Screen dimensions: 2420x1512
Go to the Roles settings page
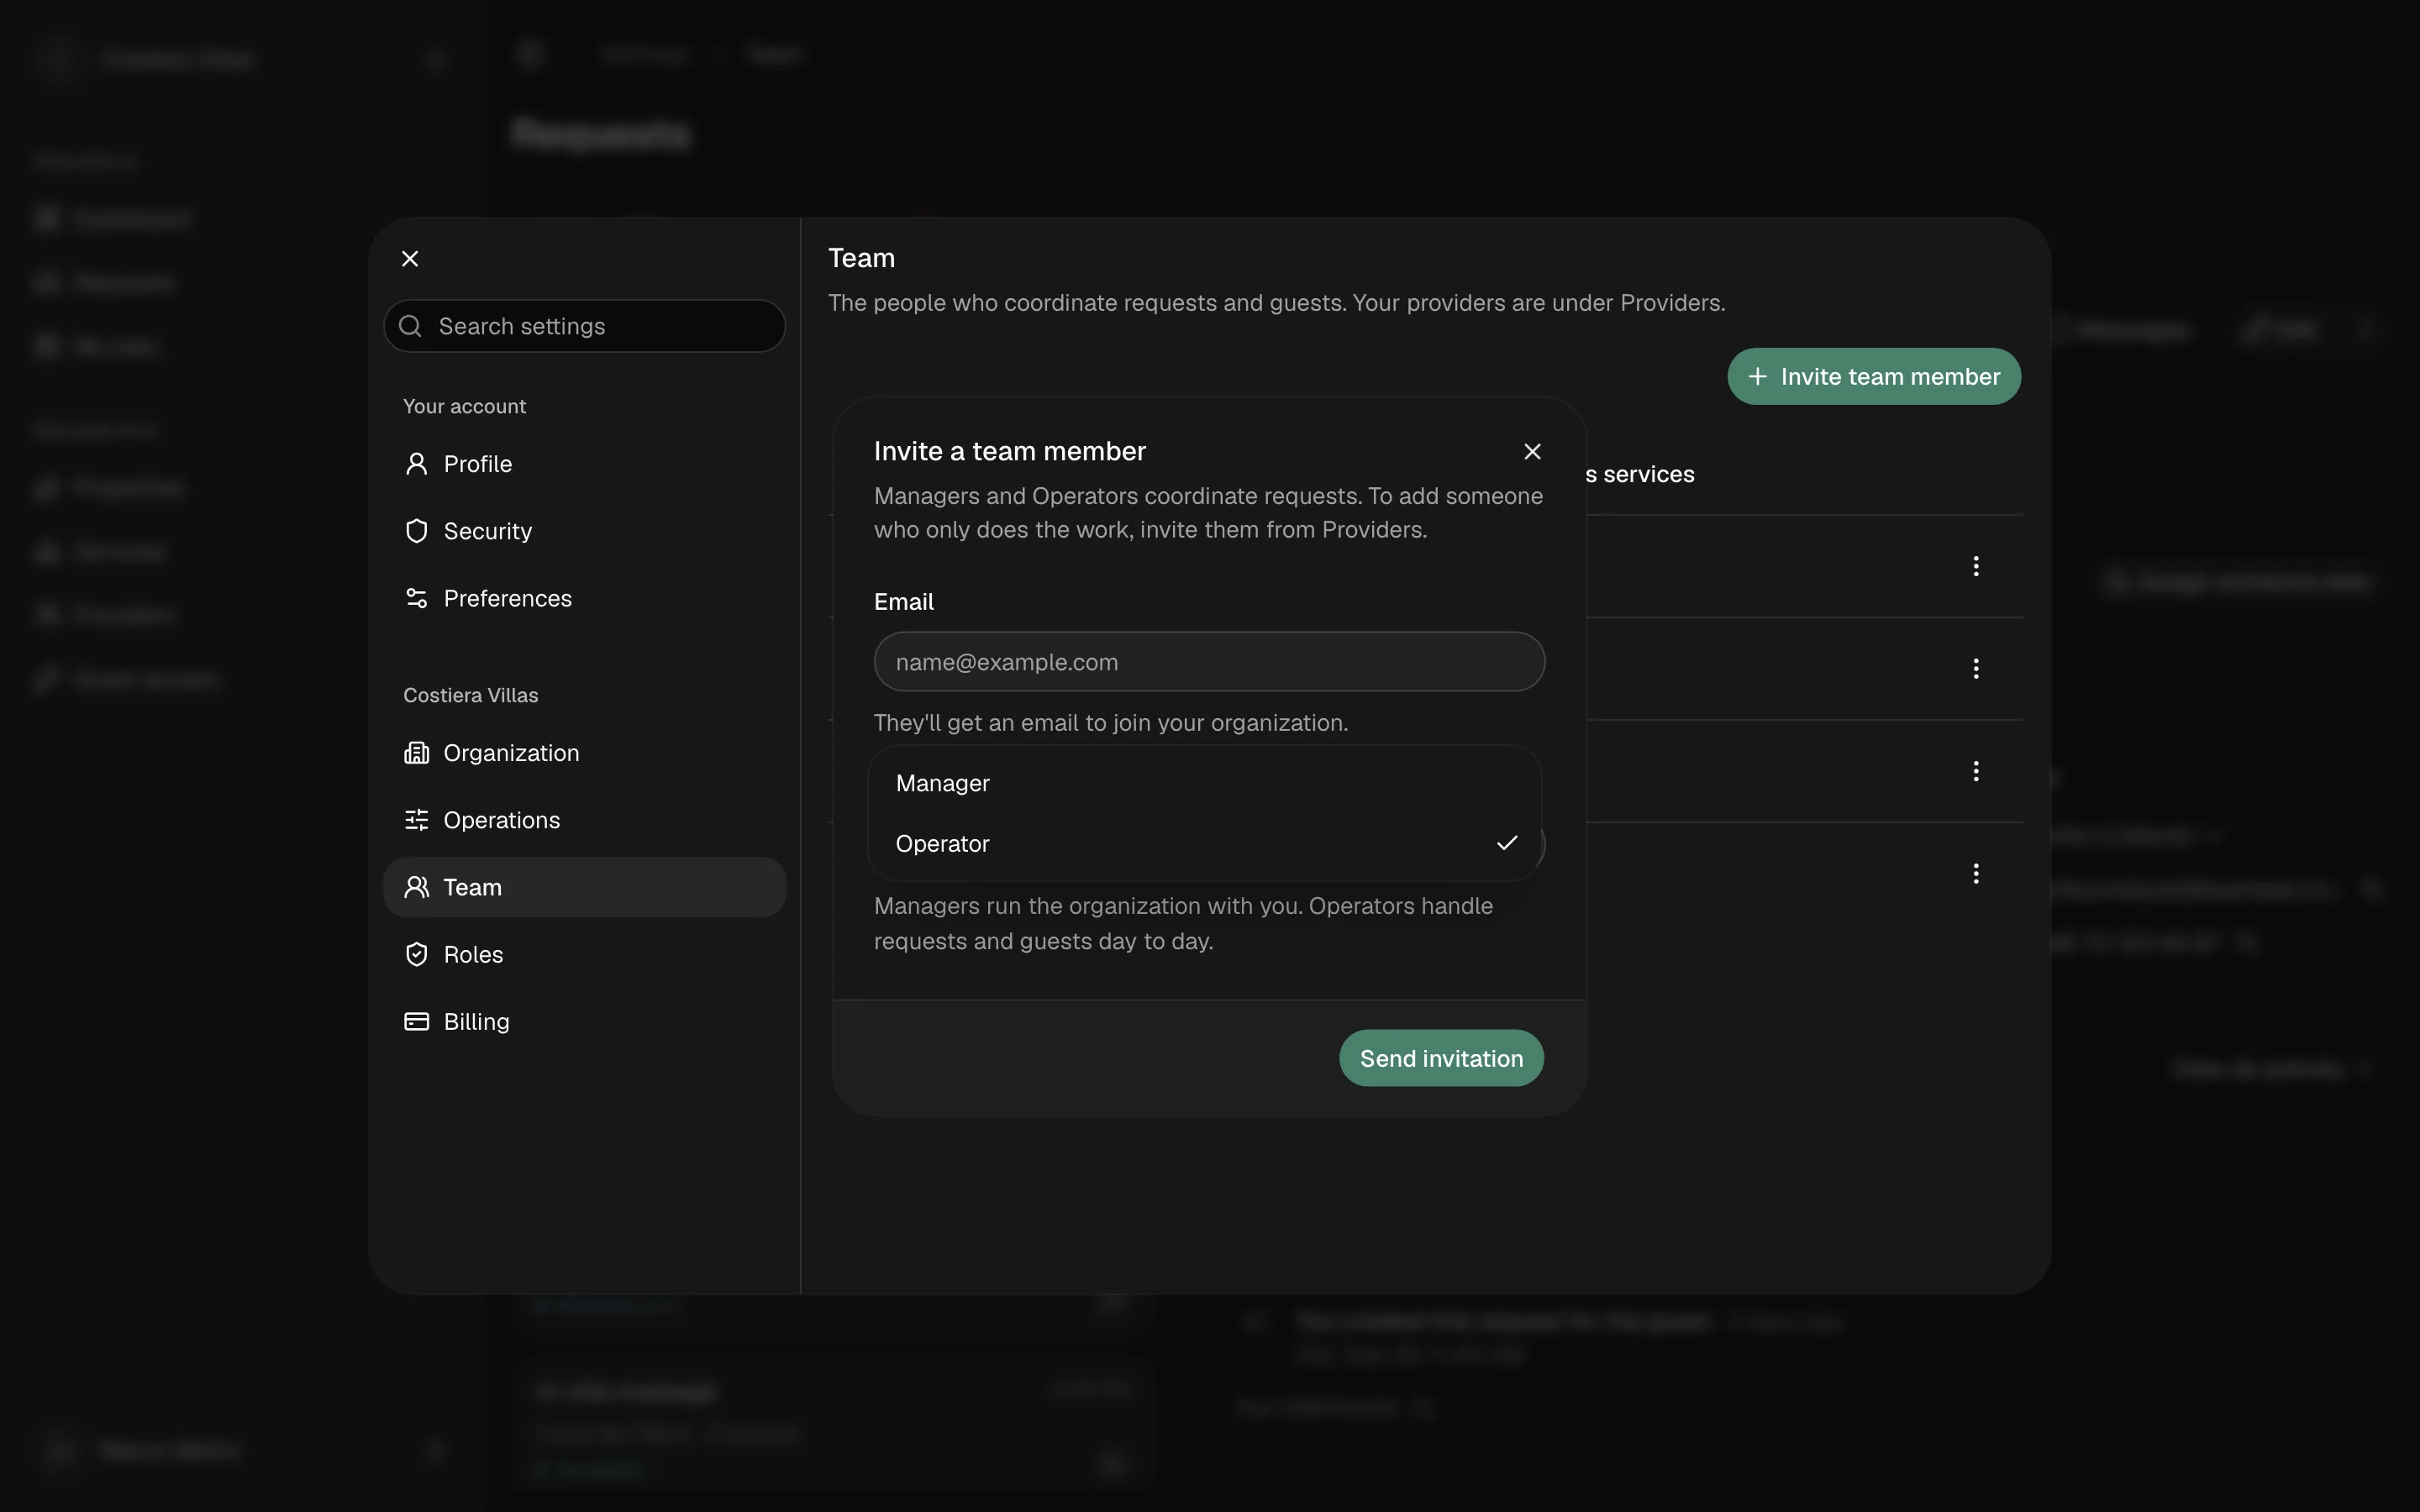click(x=584, y=954)
